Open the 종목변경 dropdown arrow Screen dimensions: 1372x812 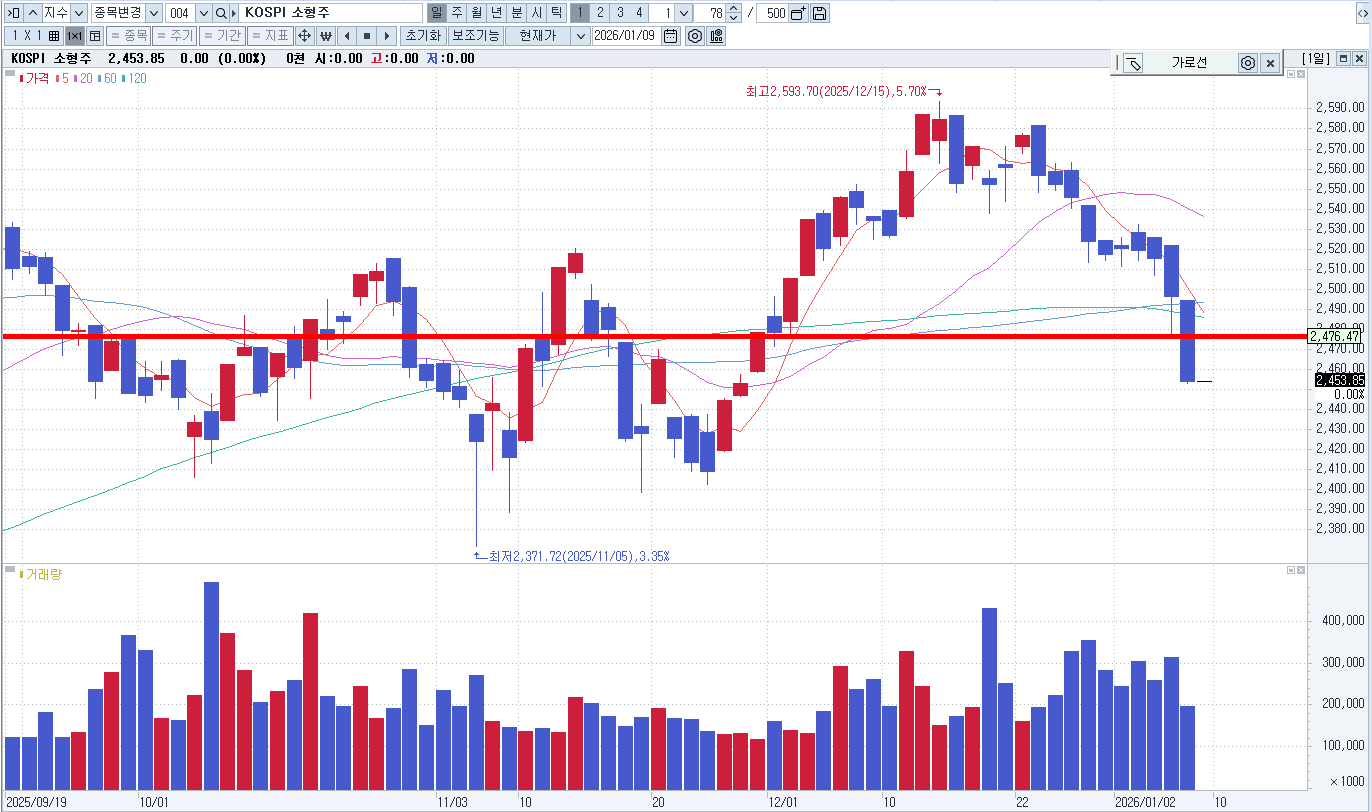153,13
